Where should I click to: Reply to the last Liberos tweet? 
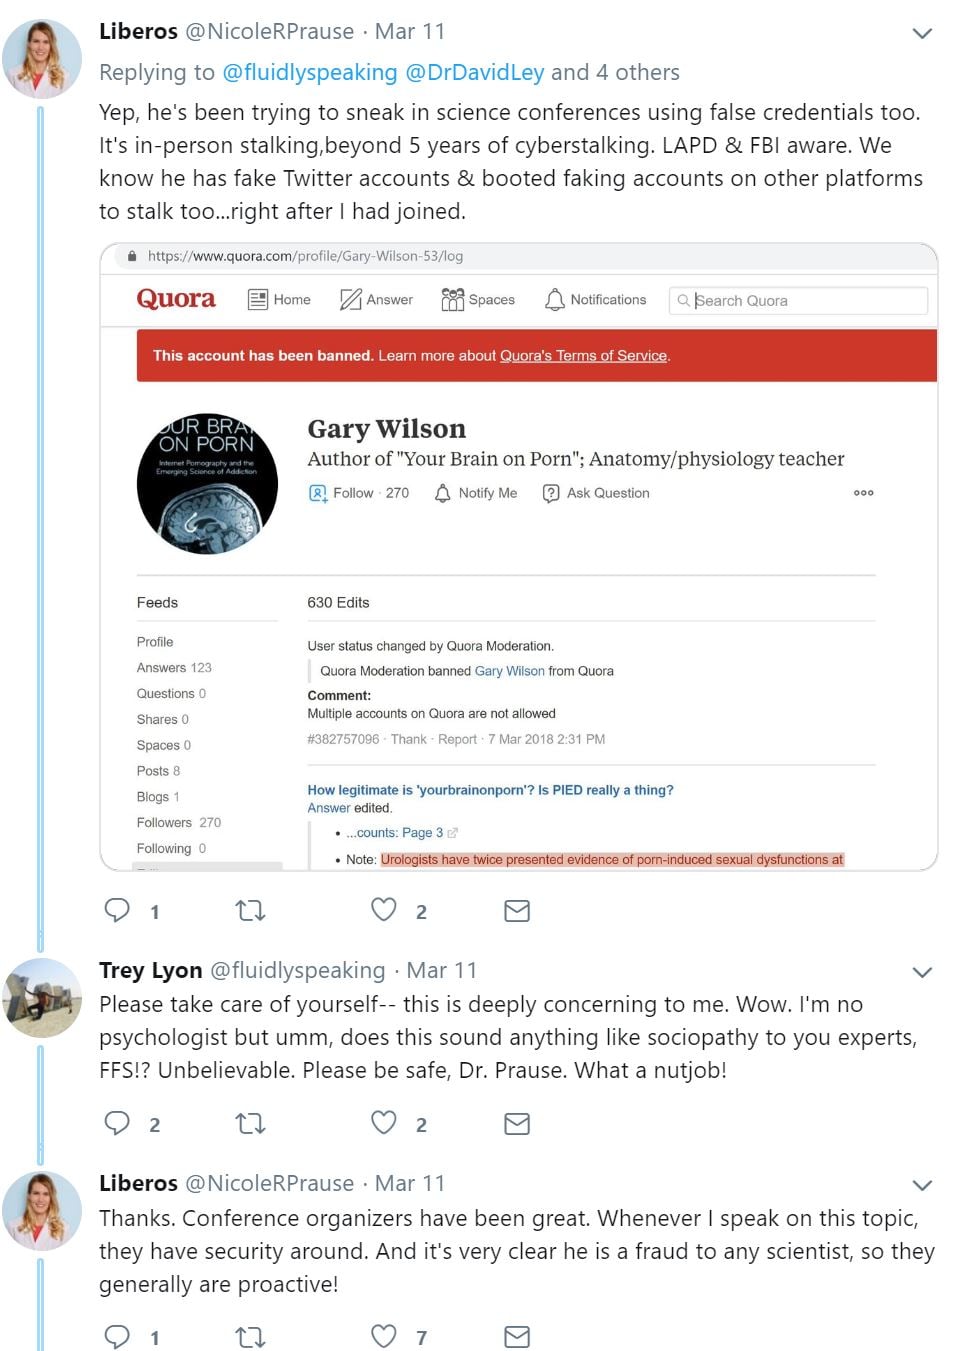[x=118, y=1336]
